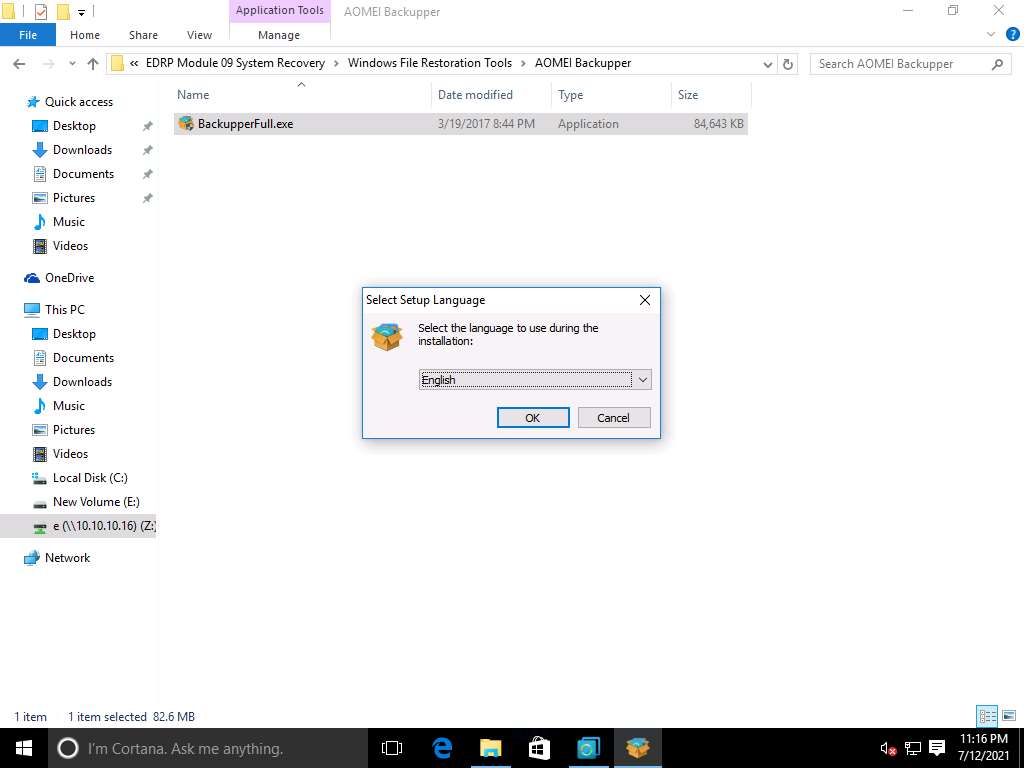Select the network drive e (\\10.10.10.16) (Z:)
The width and height of the screenshot is (1024, 768).
coord(78,526)
